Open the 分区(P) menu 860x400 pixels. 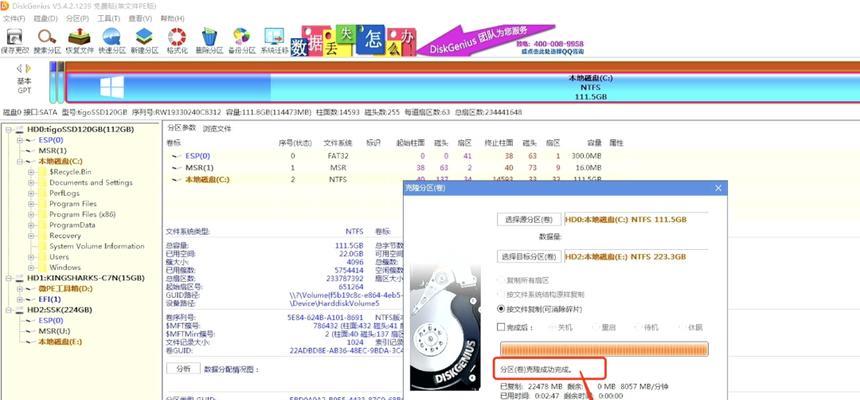coord(77,19)
